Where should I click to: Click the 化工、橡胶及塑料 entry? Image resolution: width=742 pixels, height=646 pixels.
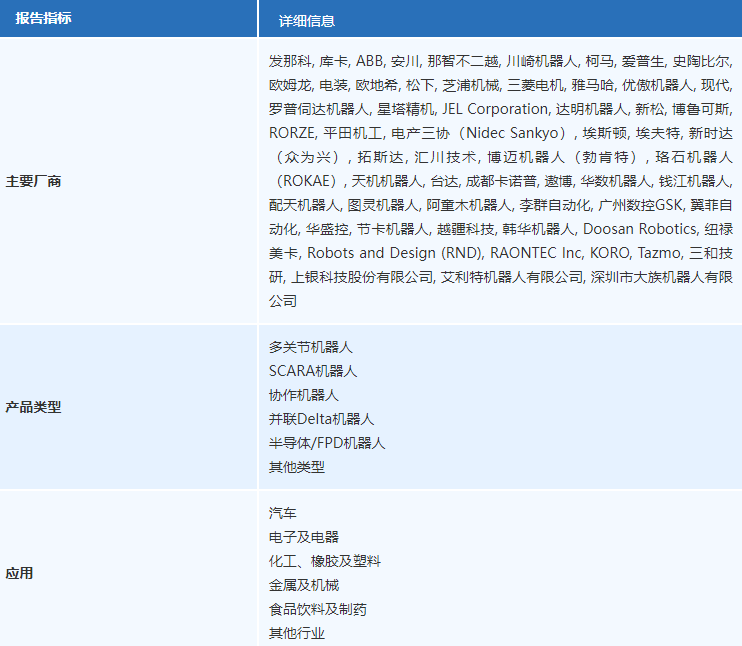coord(324,561)
